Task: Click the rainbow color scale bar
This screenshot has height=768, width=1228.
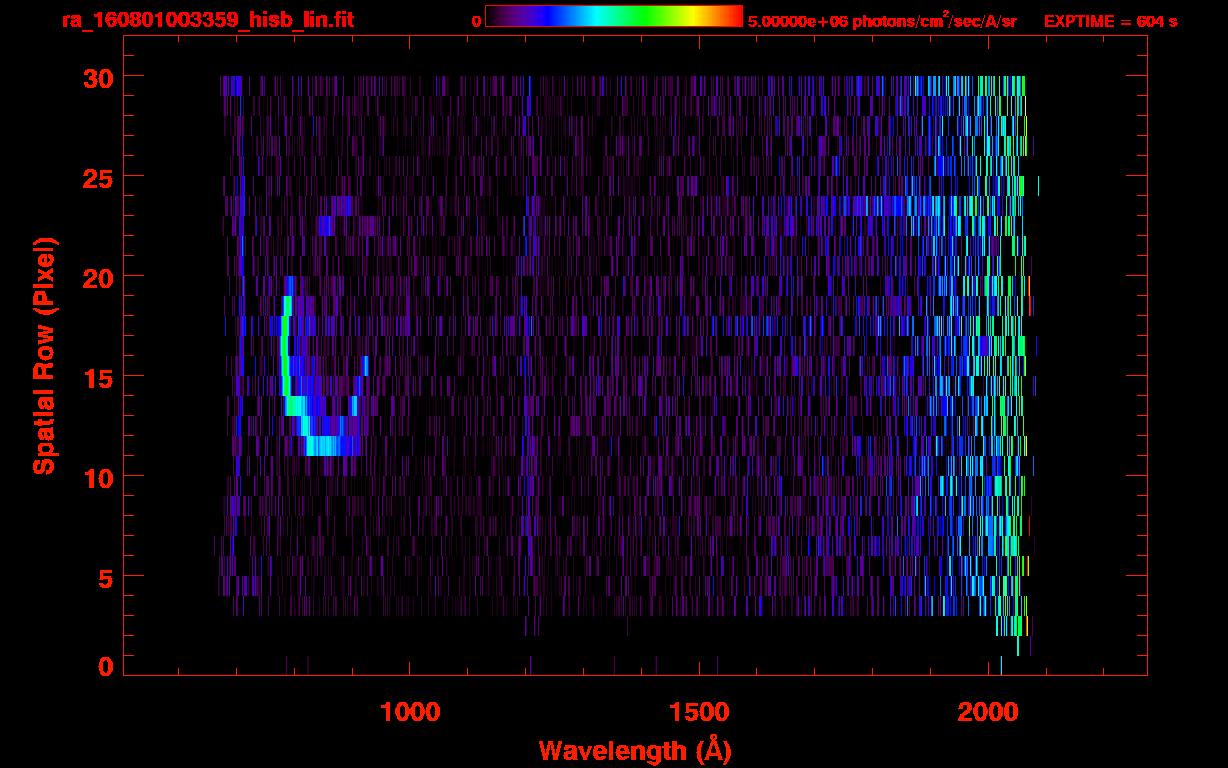Action: click(614, 16)
